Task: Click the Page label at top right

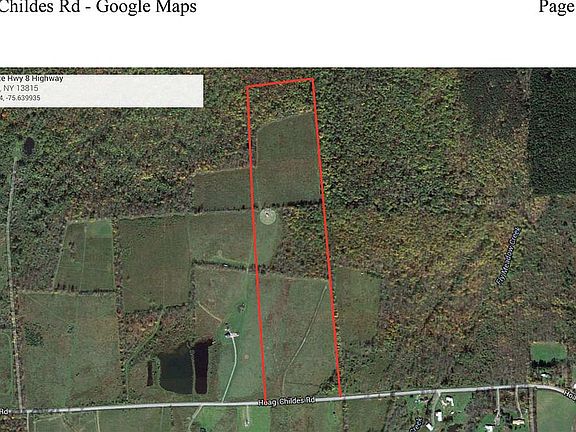Action: [557, 7]
